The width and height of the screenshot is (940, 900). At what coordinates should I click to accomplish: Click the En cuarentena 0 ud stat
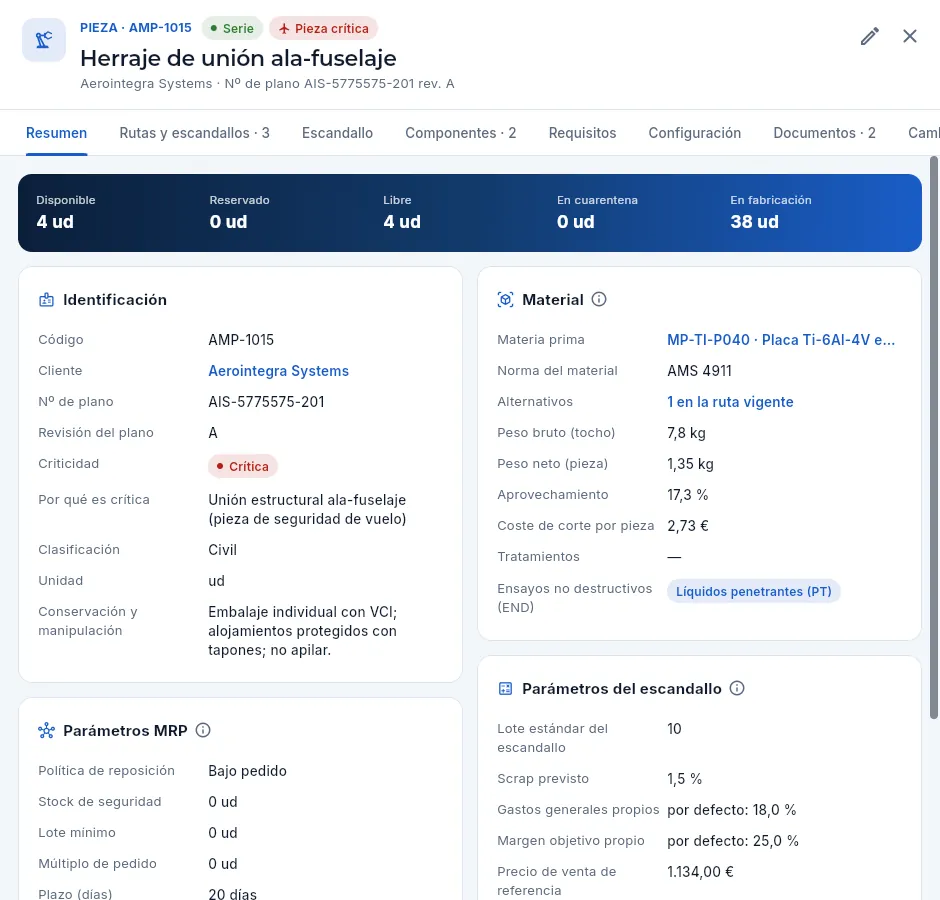coord(597,213)
